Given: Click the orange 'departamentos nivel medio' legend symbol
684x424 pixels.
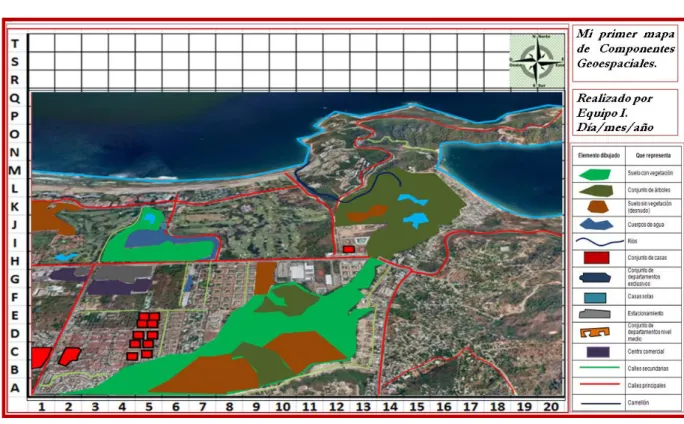Looking at the screenshot, I should [595, 332].
